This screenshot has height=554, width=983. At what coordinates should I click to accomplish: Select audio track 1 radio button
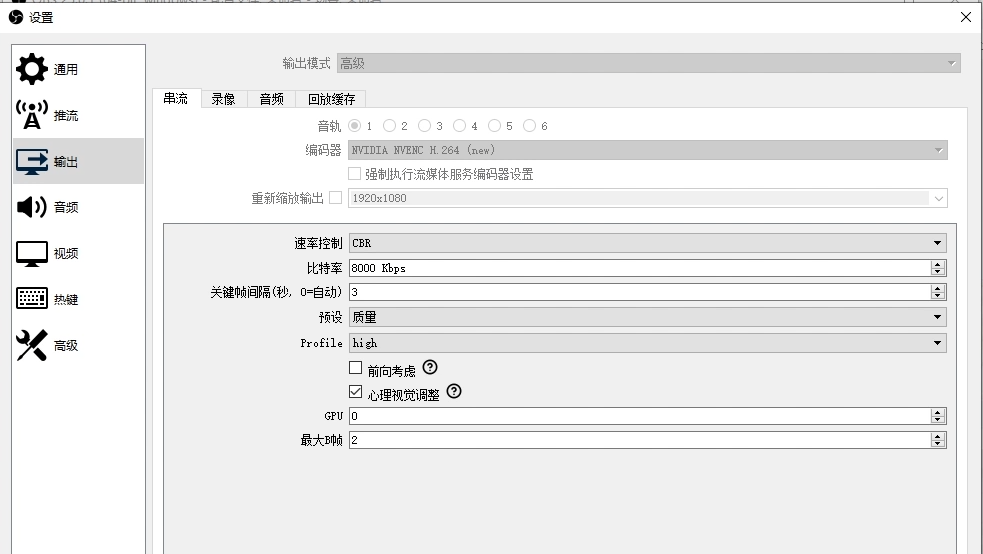tap(355, 126)
